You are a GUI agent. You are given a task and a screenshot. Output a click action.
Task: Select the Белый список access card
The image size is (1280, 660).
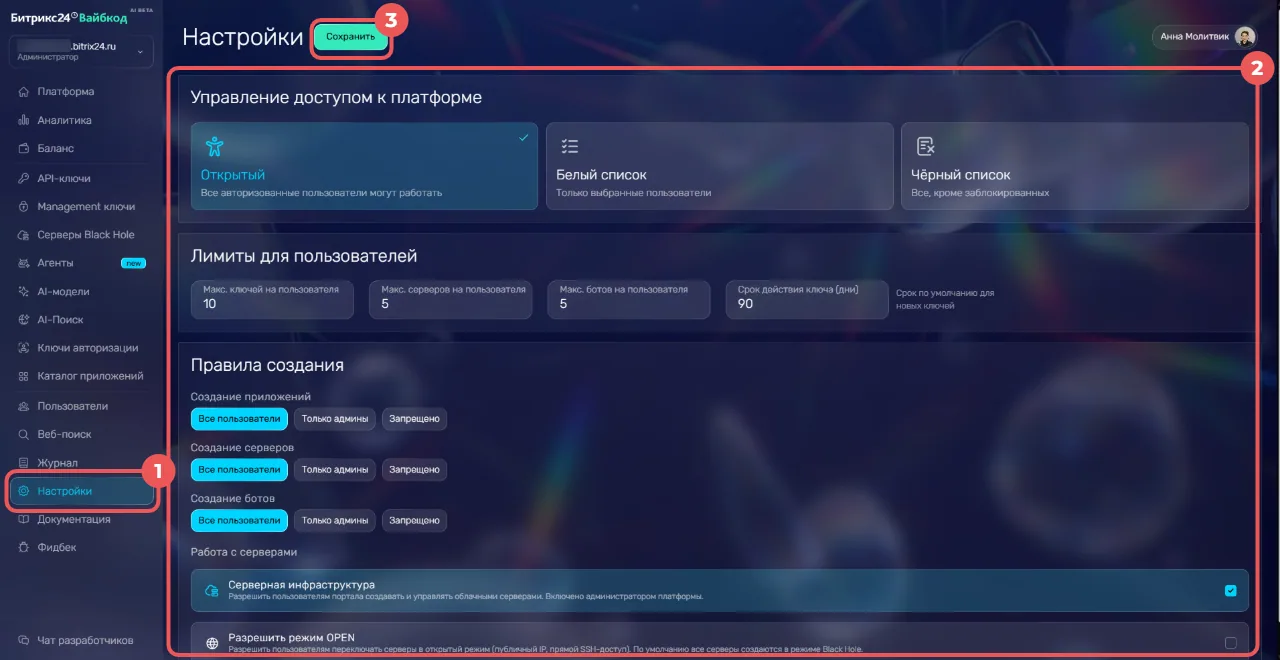[x=719, y=166]
